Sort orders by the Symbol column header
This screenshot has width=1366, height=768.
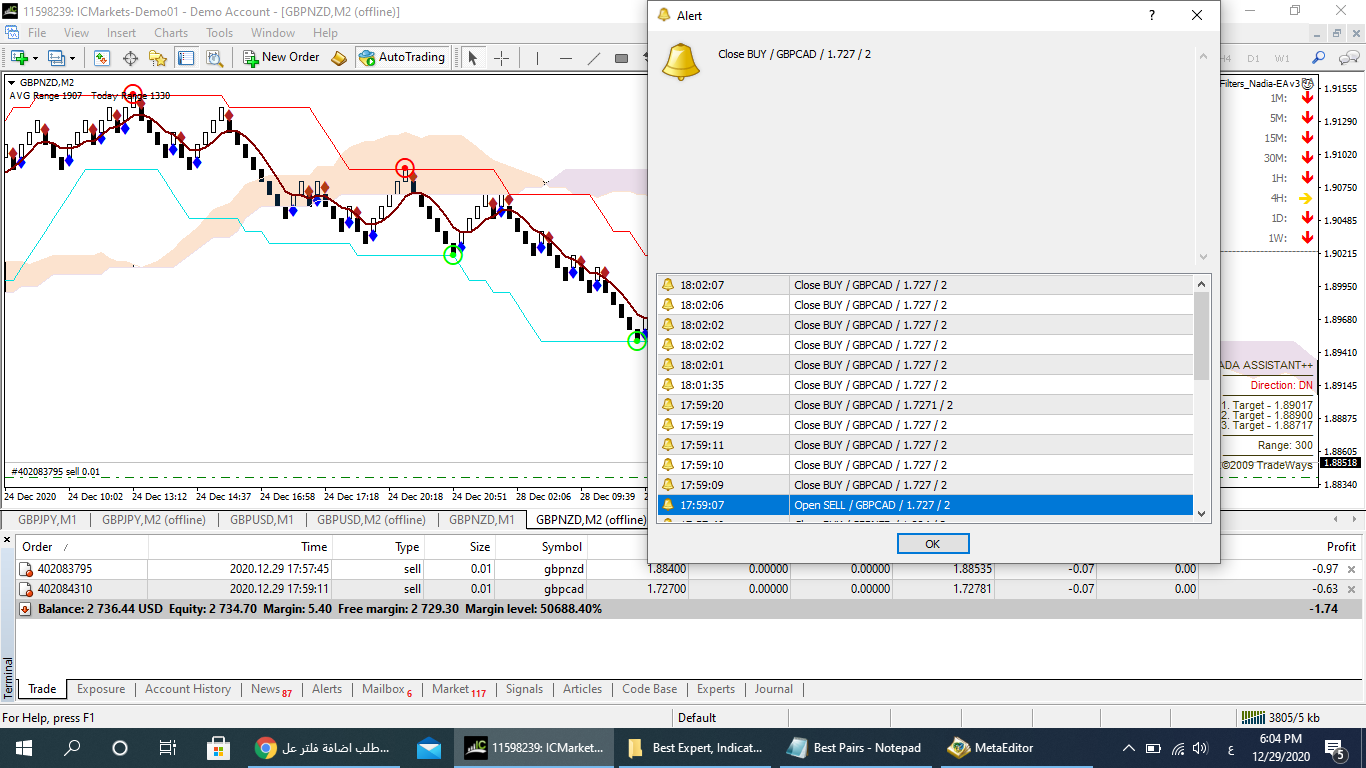[x=541, y=547]
